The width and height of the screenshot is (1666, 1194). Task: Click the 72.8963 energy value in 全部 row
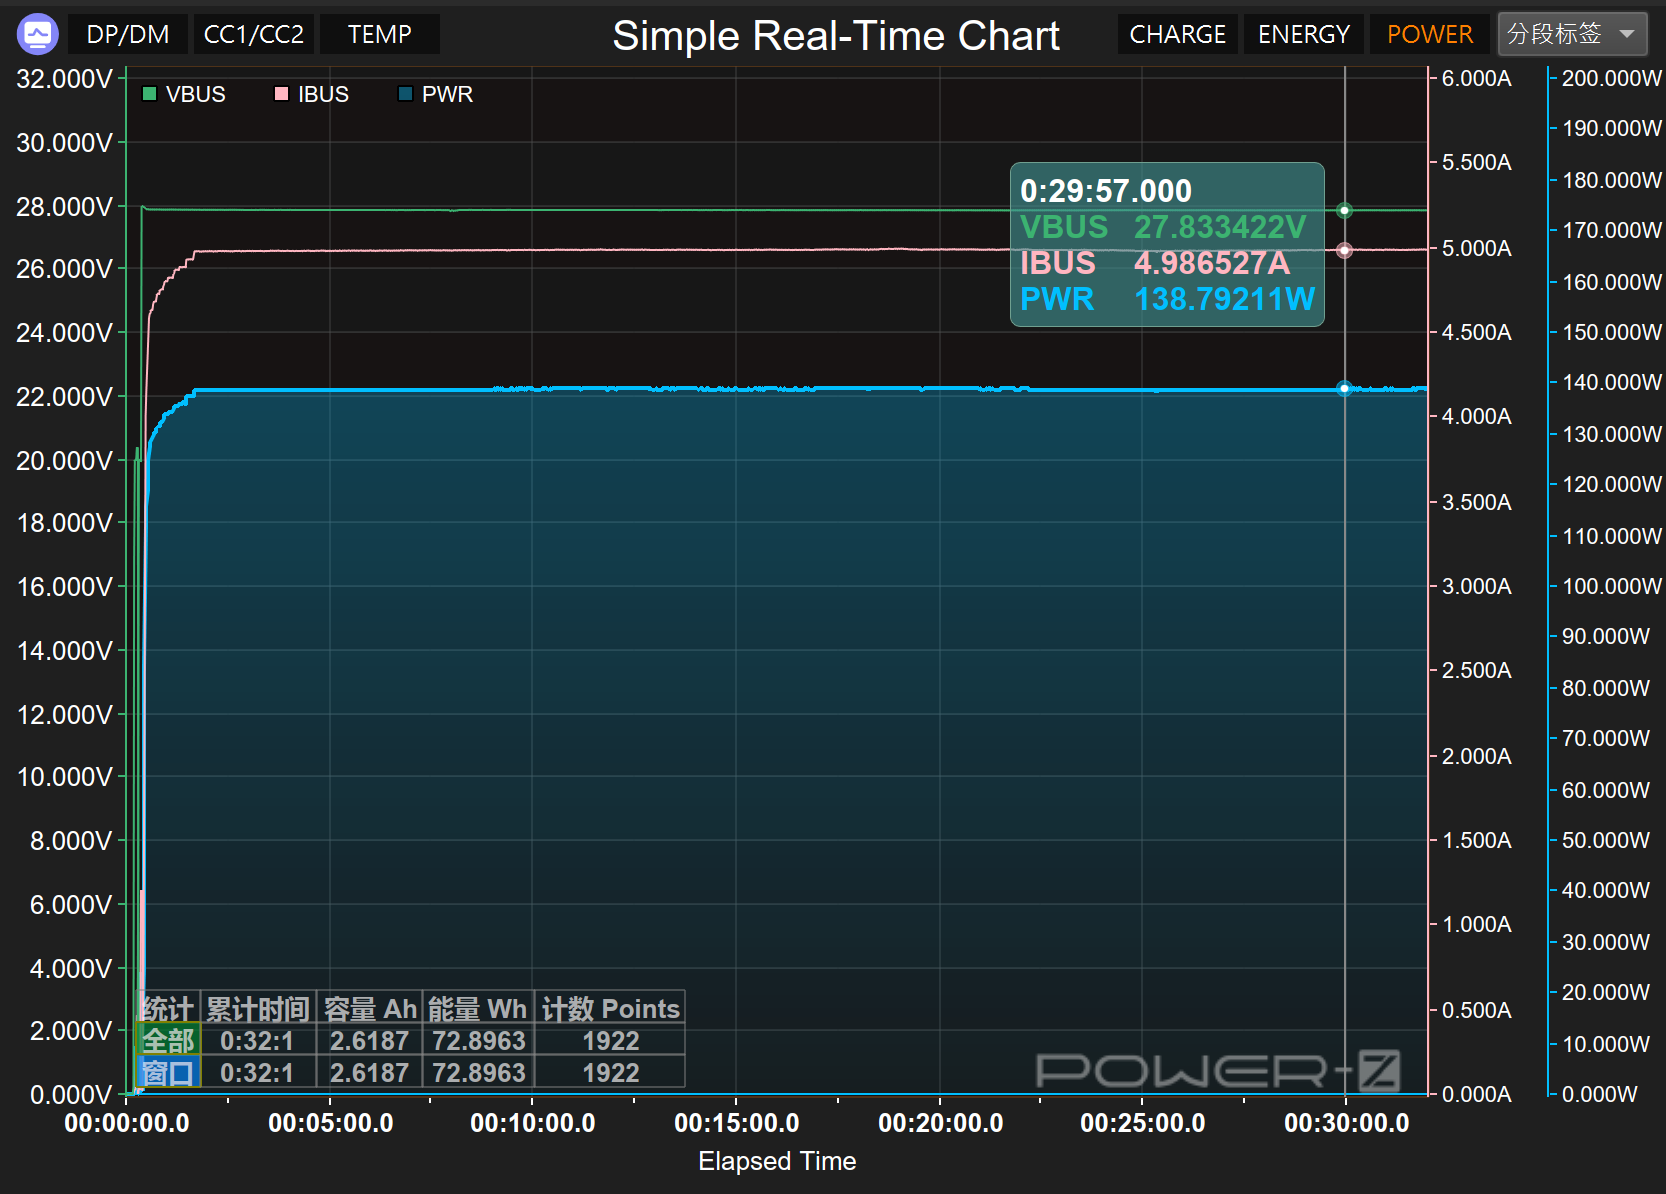pos(478,1040)
